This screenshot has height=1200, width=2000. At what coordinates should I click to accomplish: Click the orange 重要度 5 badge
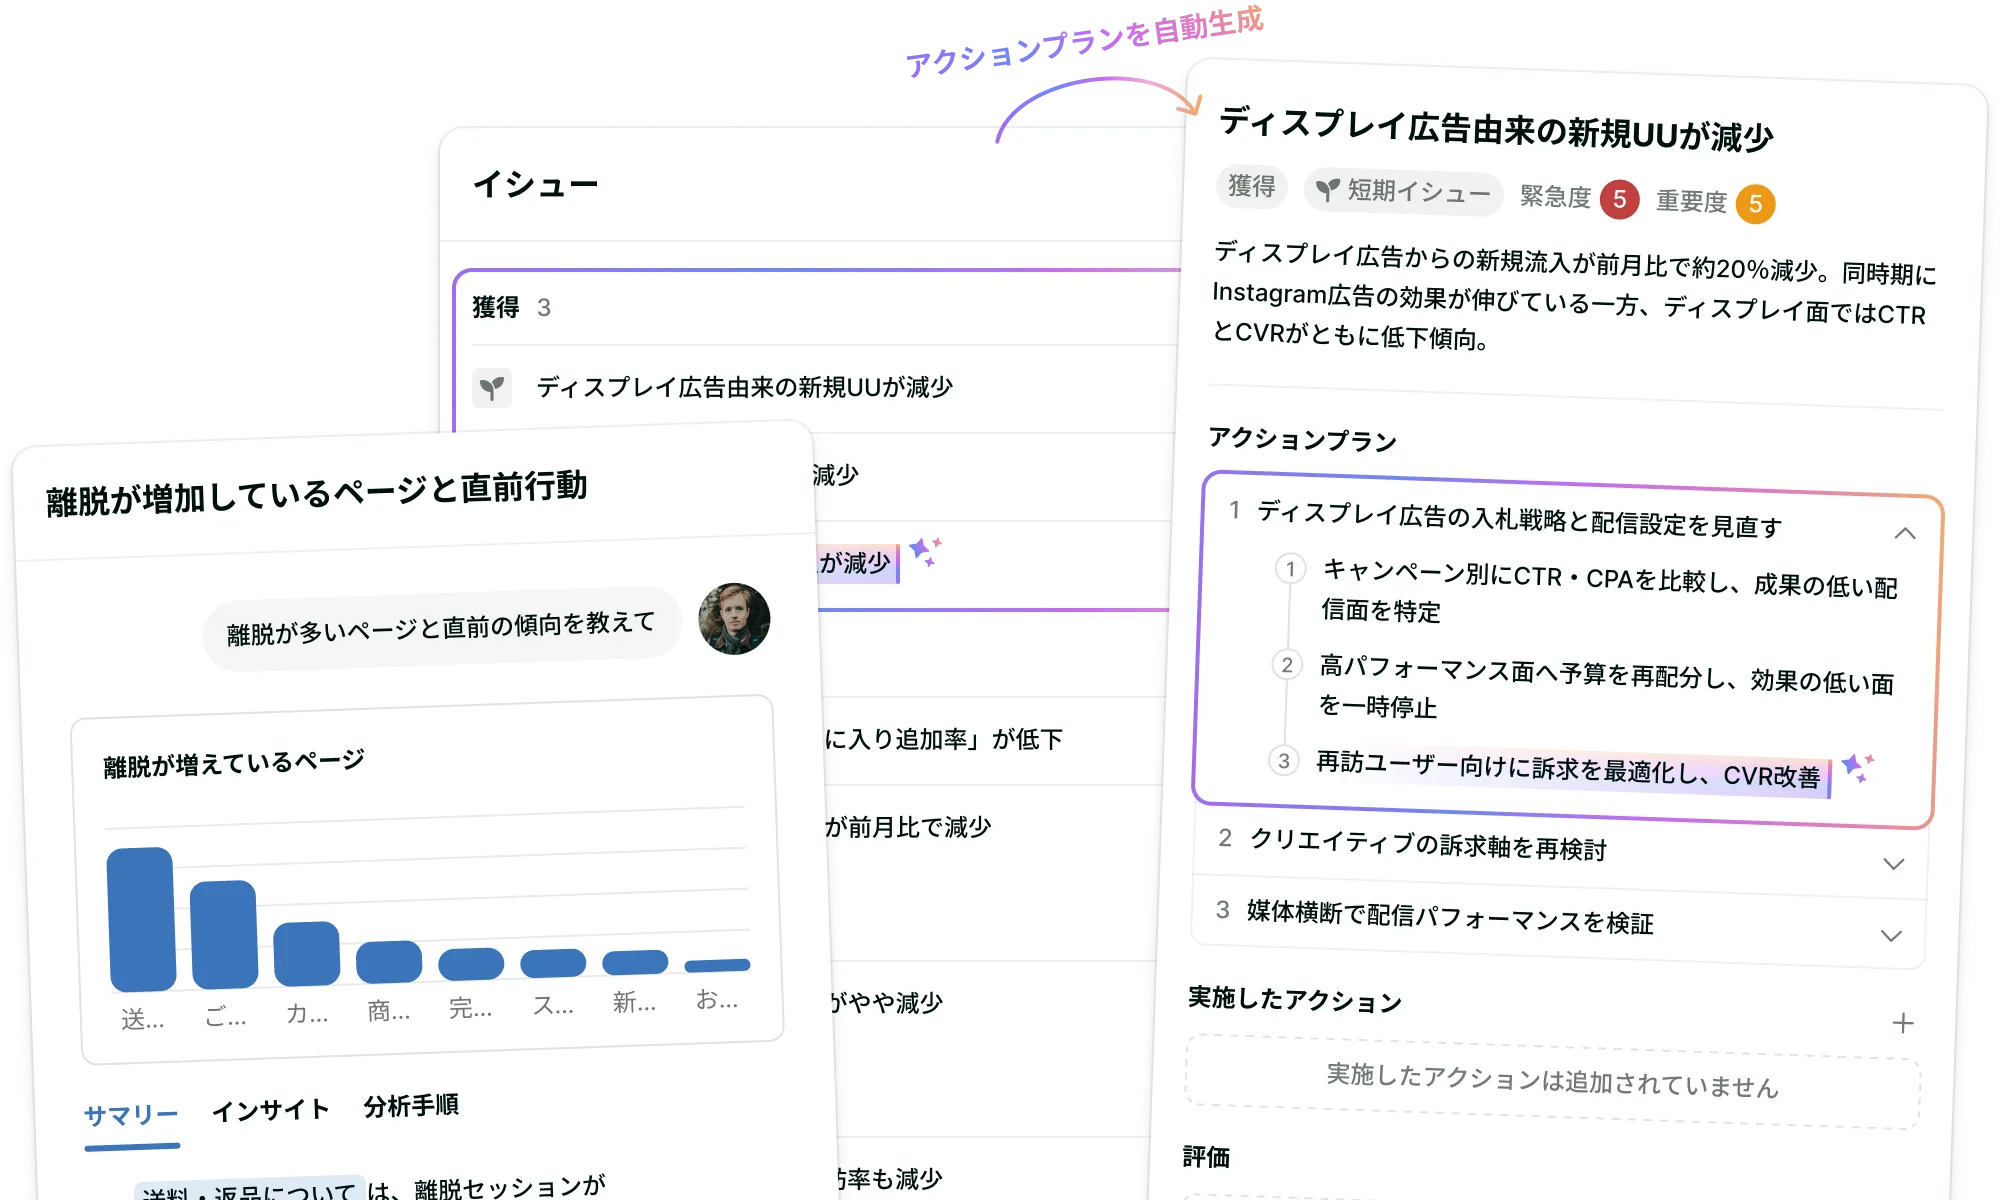tap(1755, 204)
